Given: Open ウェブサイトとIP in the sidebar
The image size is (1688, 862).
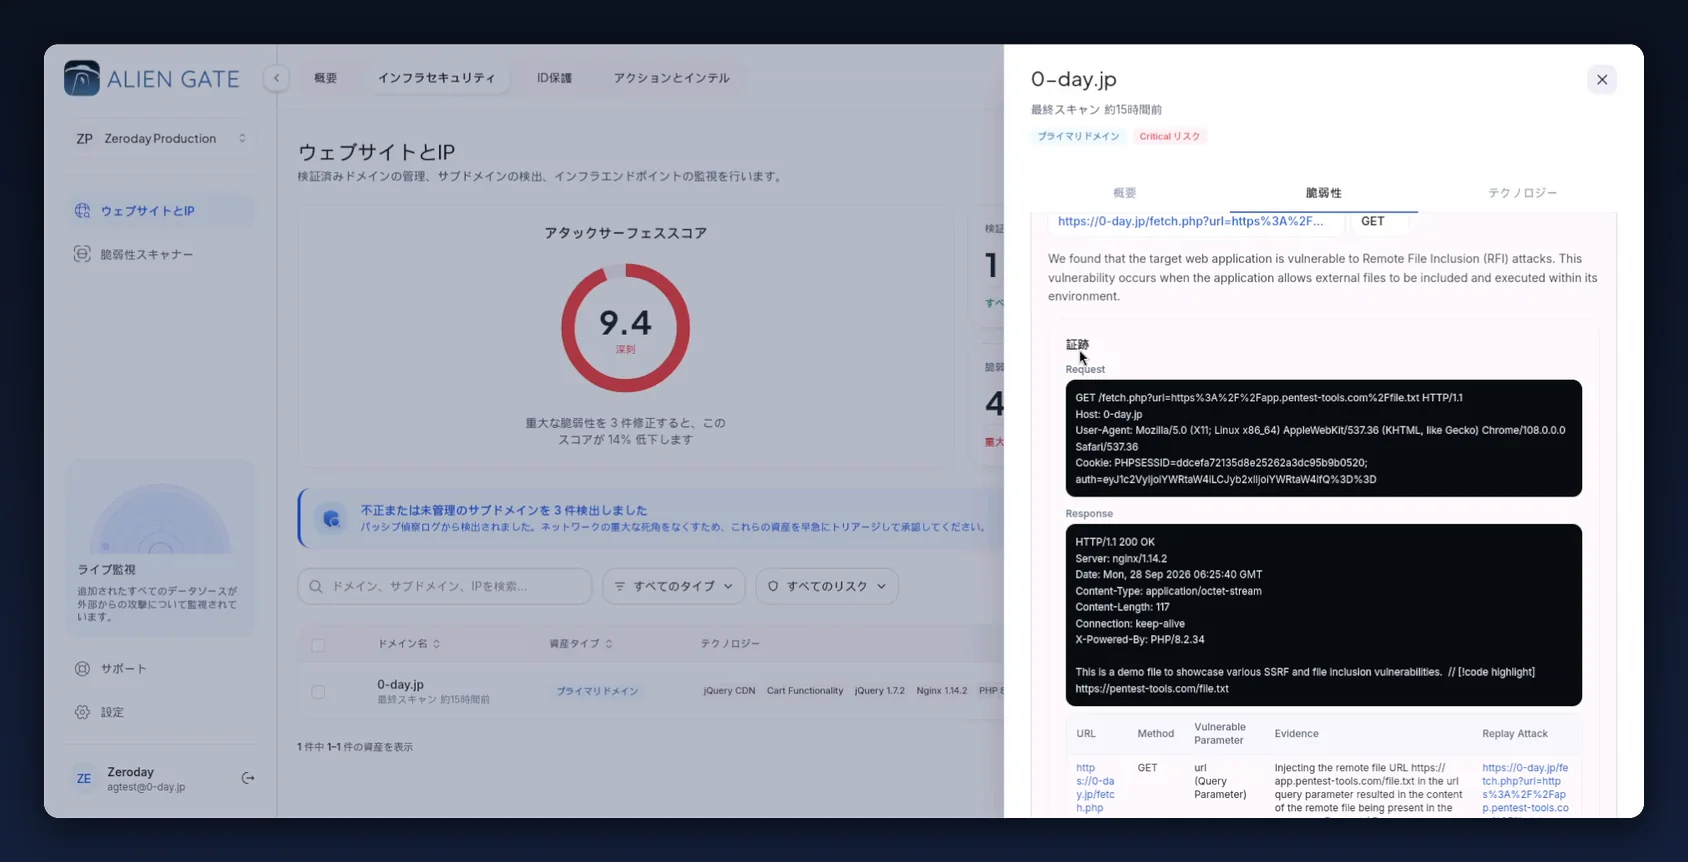Looking at the screenshot, I should pyautogui.click(x=160, y=211).
